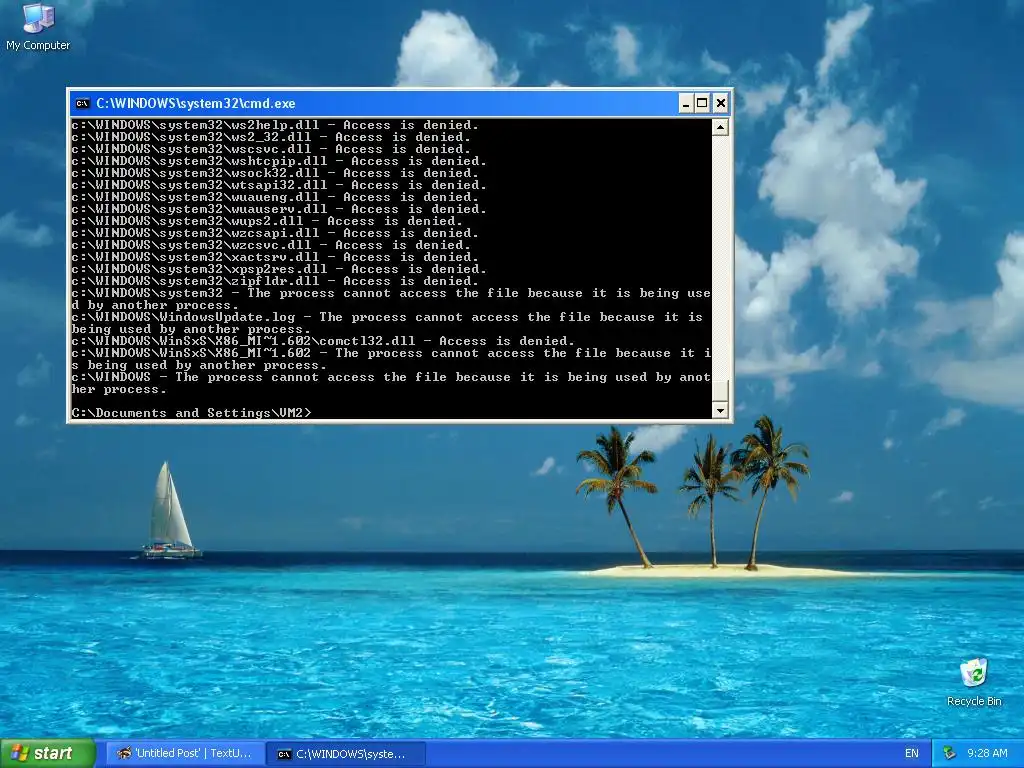Viewport: 1024px width, 768px height.
Task: Click the system tray network icon
Action: pyautogui.click(x=950, y=753)
